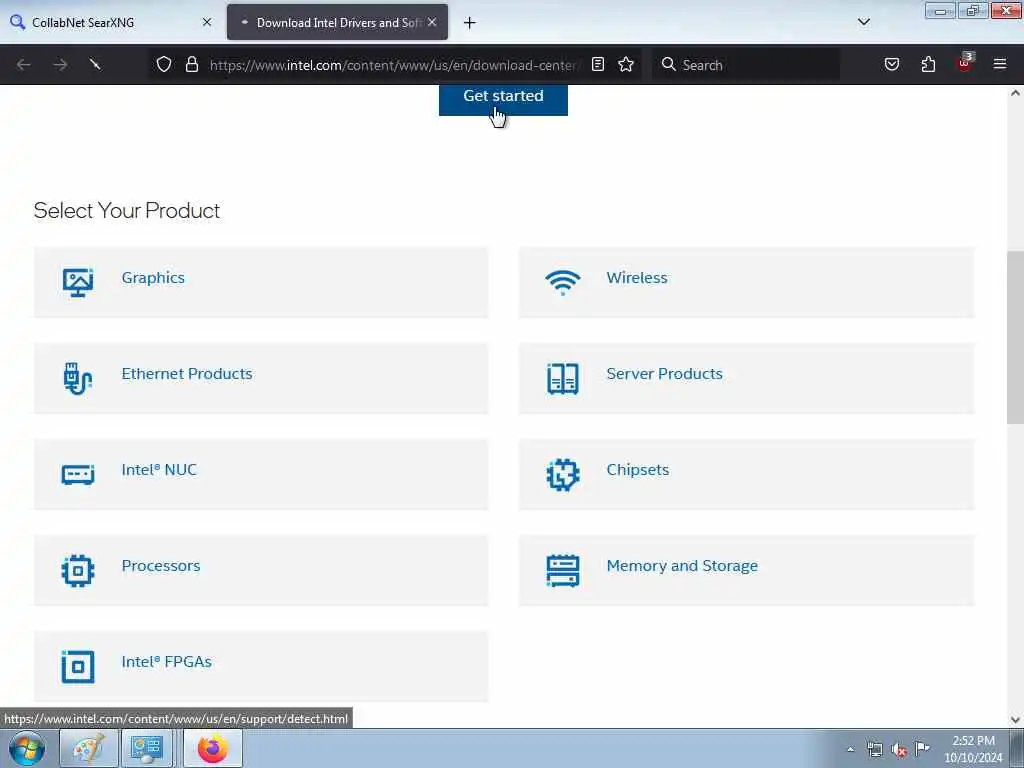Switch to CollabNet SearXNG tab

tap(111, 22)
